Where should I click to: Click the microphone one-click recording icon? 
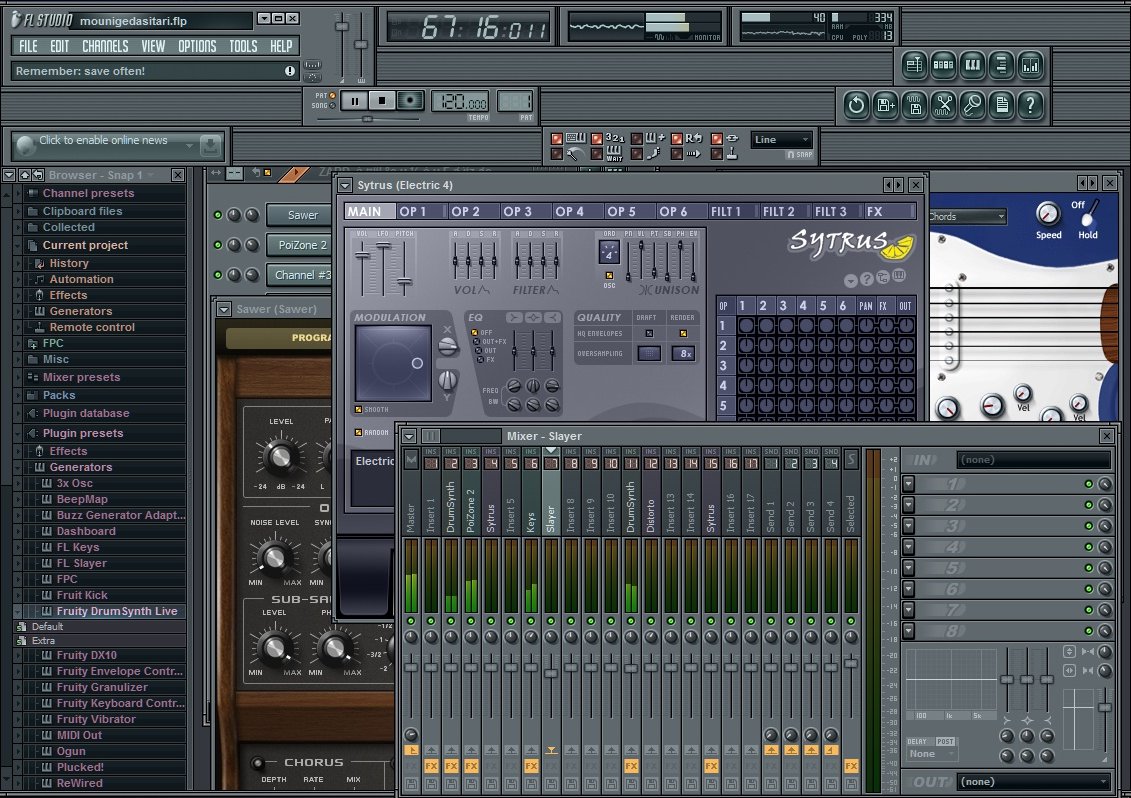972,105
